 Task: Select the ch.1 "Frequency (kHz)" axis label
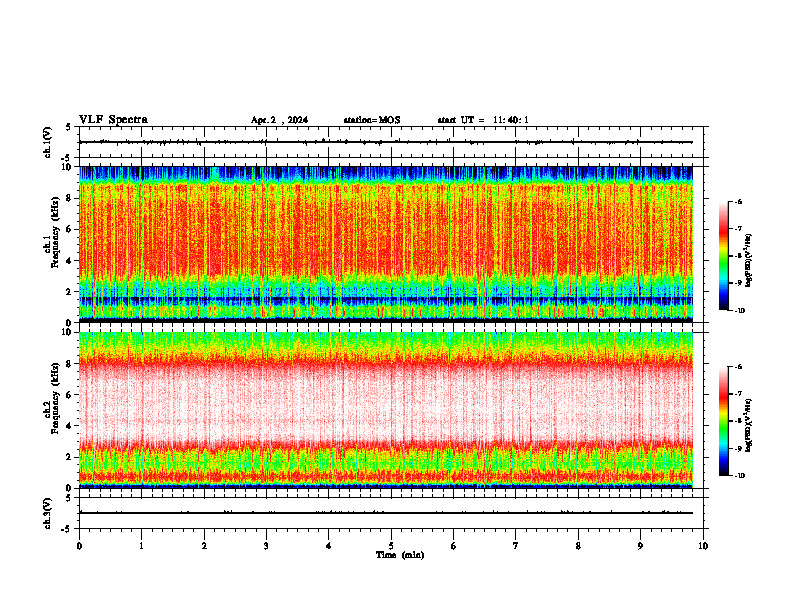(x=55, y=232)
